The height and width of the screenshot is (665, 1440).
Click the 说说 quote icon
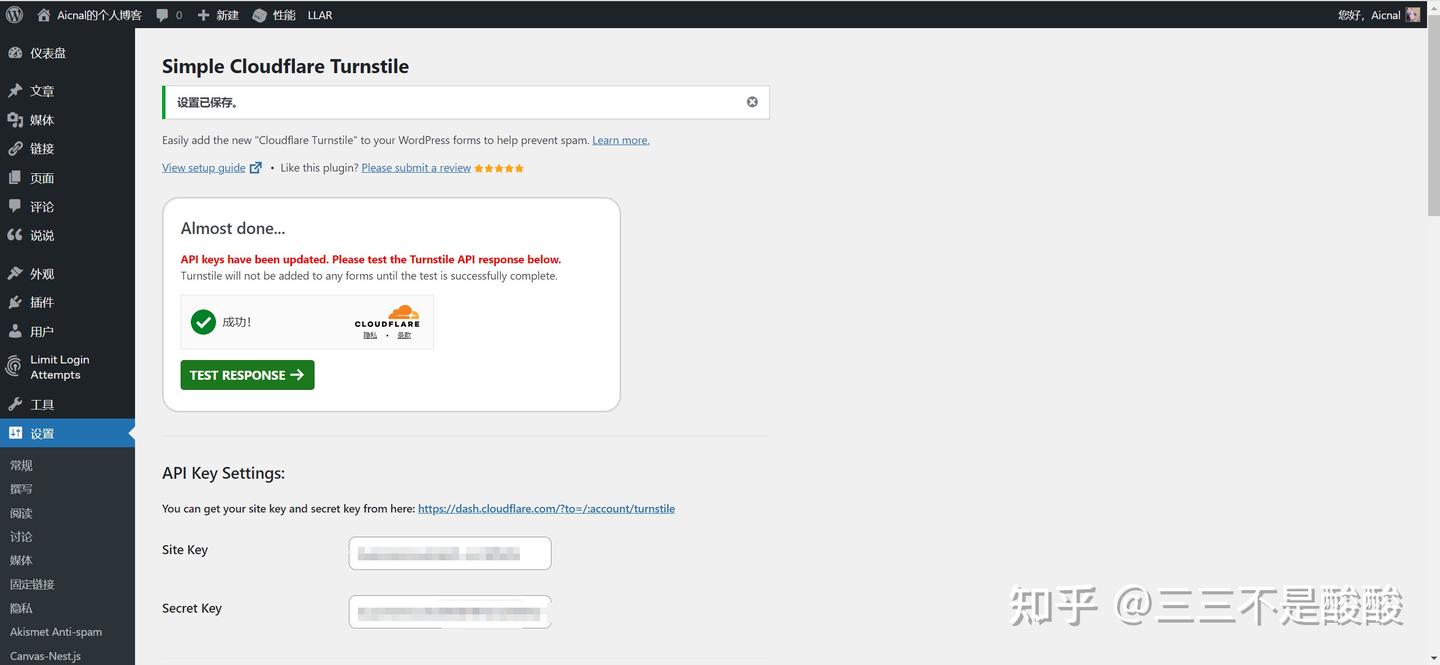click(15, 236)
